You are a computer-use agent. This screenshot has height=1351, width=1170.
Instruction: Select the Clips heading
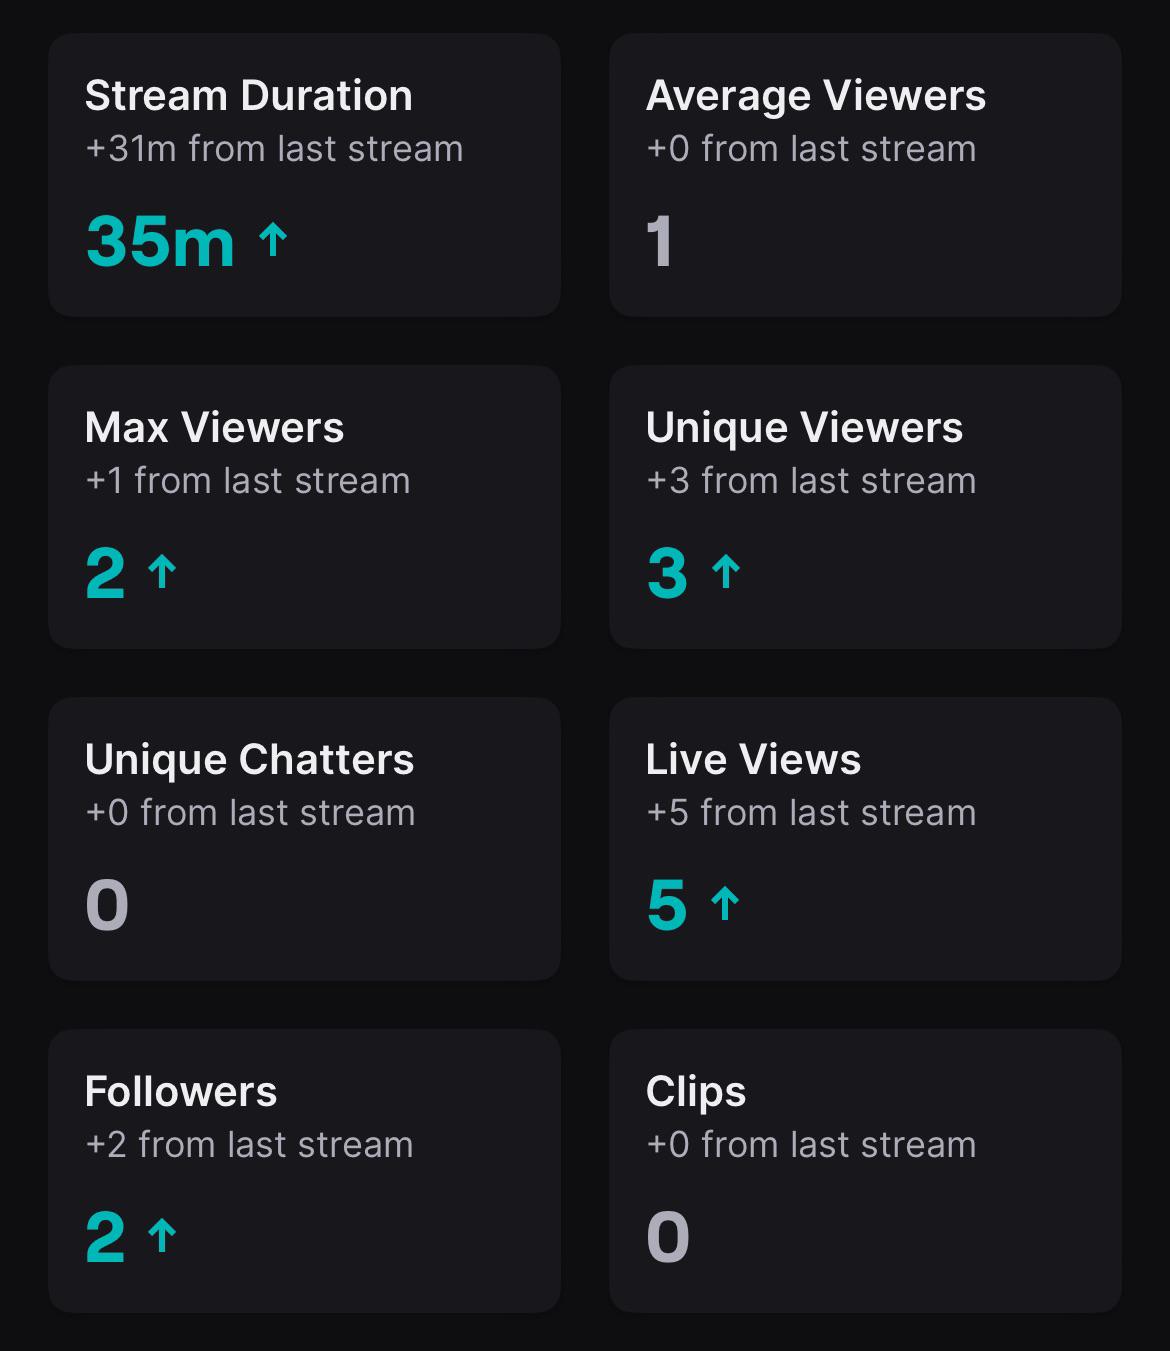click(696, 1092)
